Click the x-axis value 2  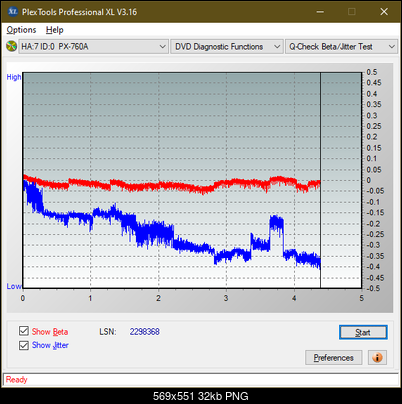point(158,298)
